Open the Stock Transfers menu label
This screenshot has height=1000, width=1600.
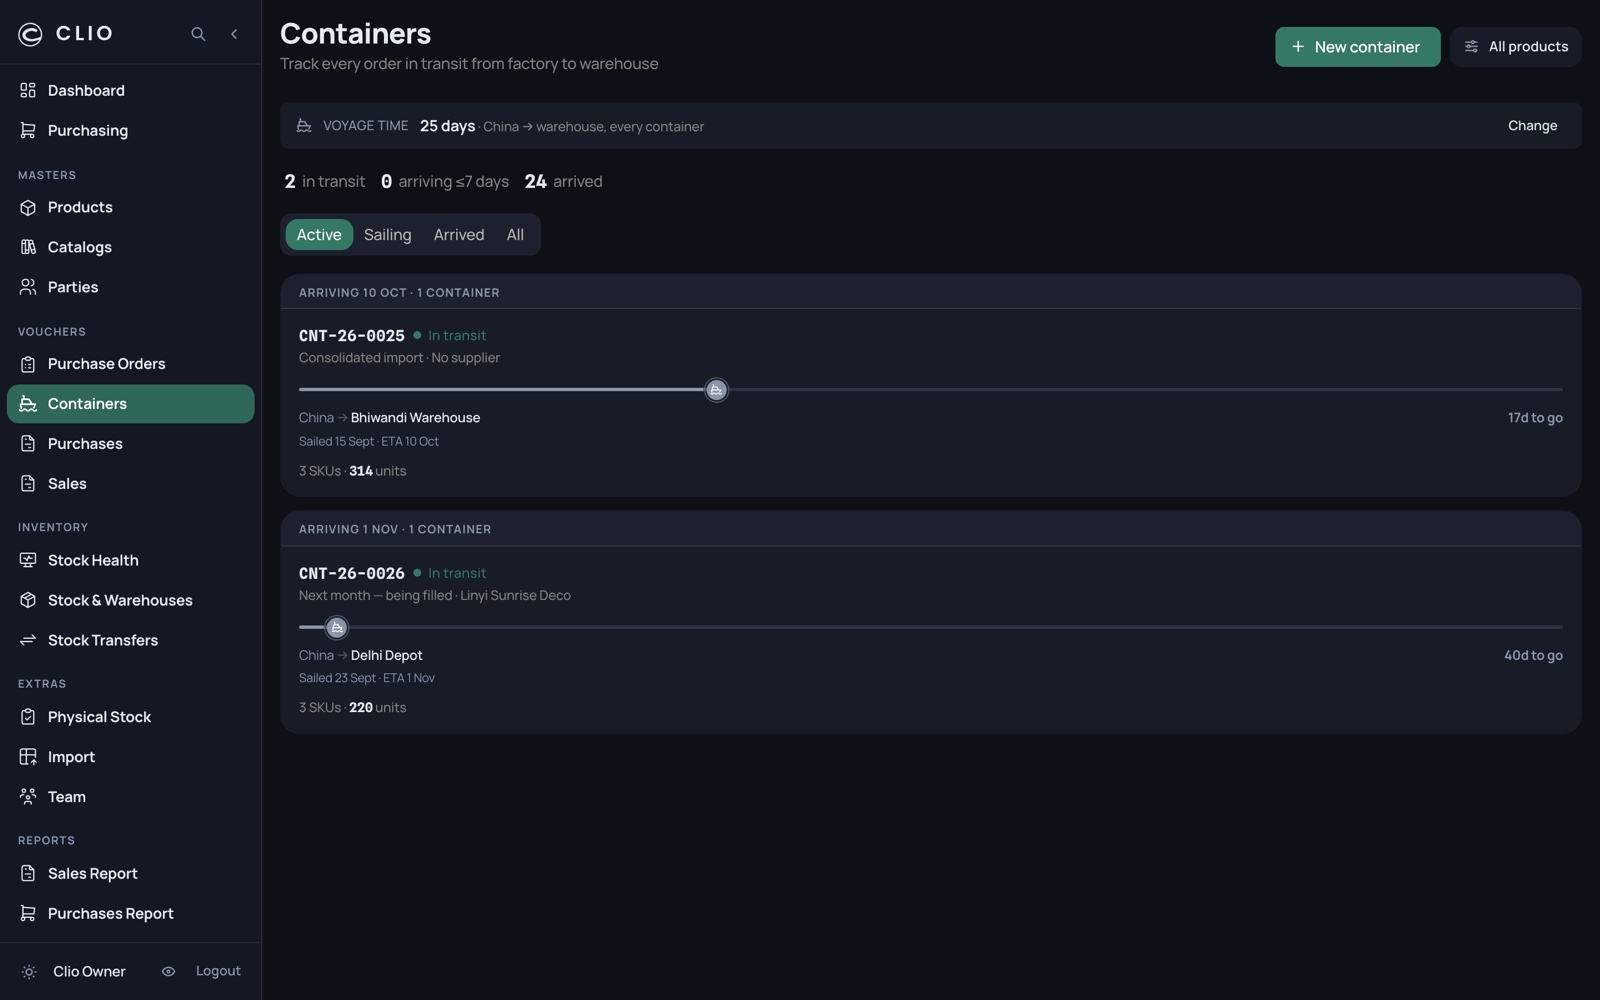[x=103, y=640]
